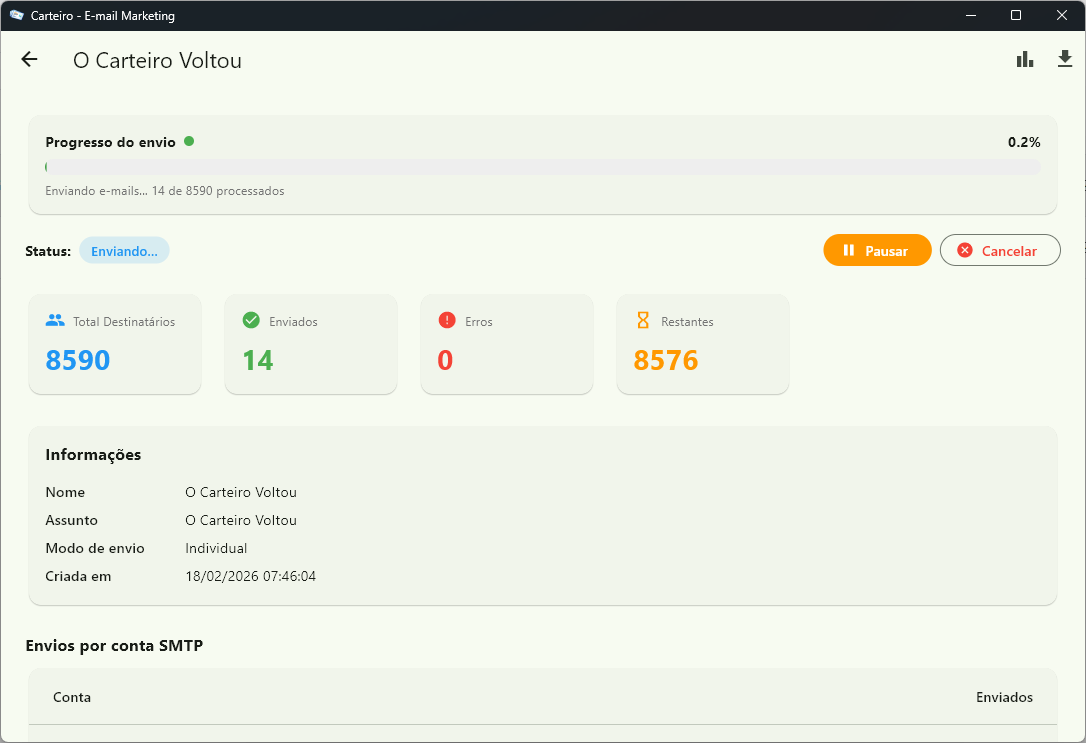1086x743 pixels.
Task: Open the statistics bar chart icon
Action: [x=1025, y=60]
